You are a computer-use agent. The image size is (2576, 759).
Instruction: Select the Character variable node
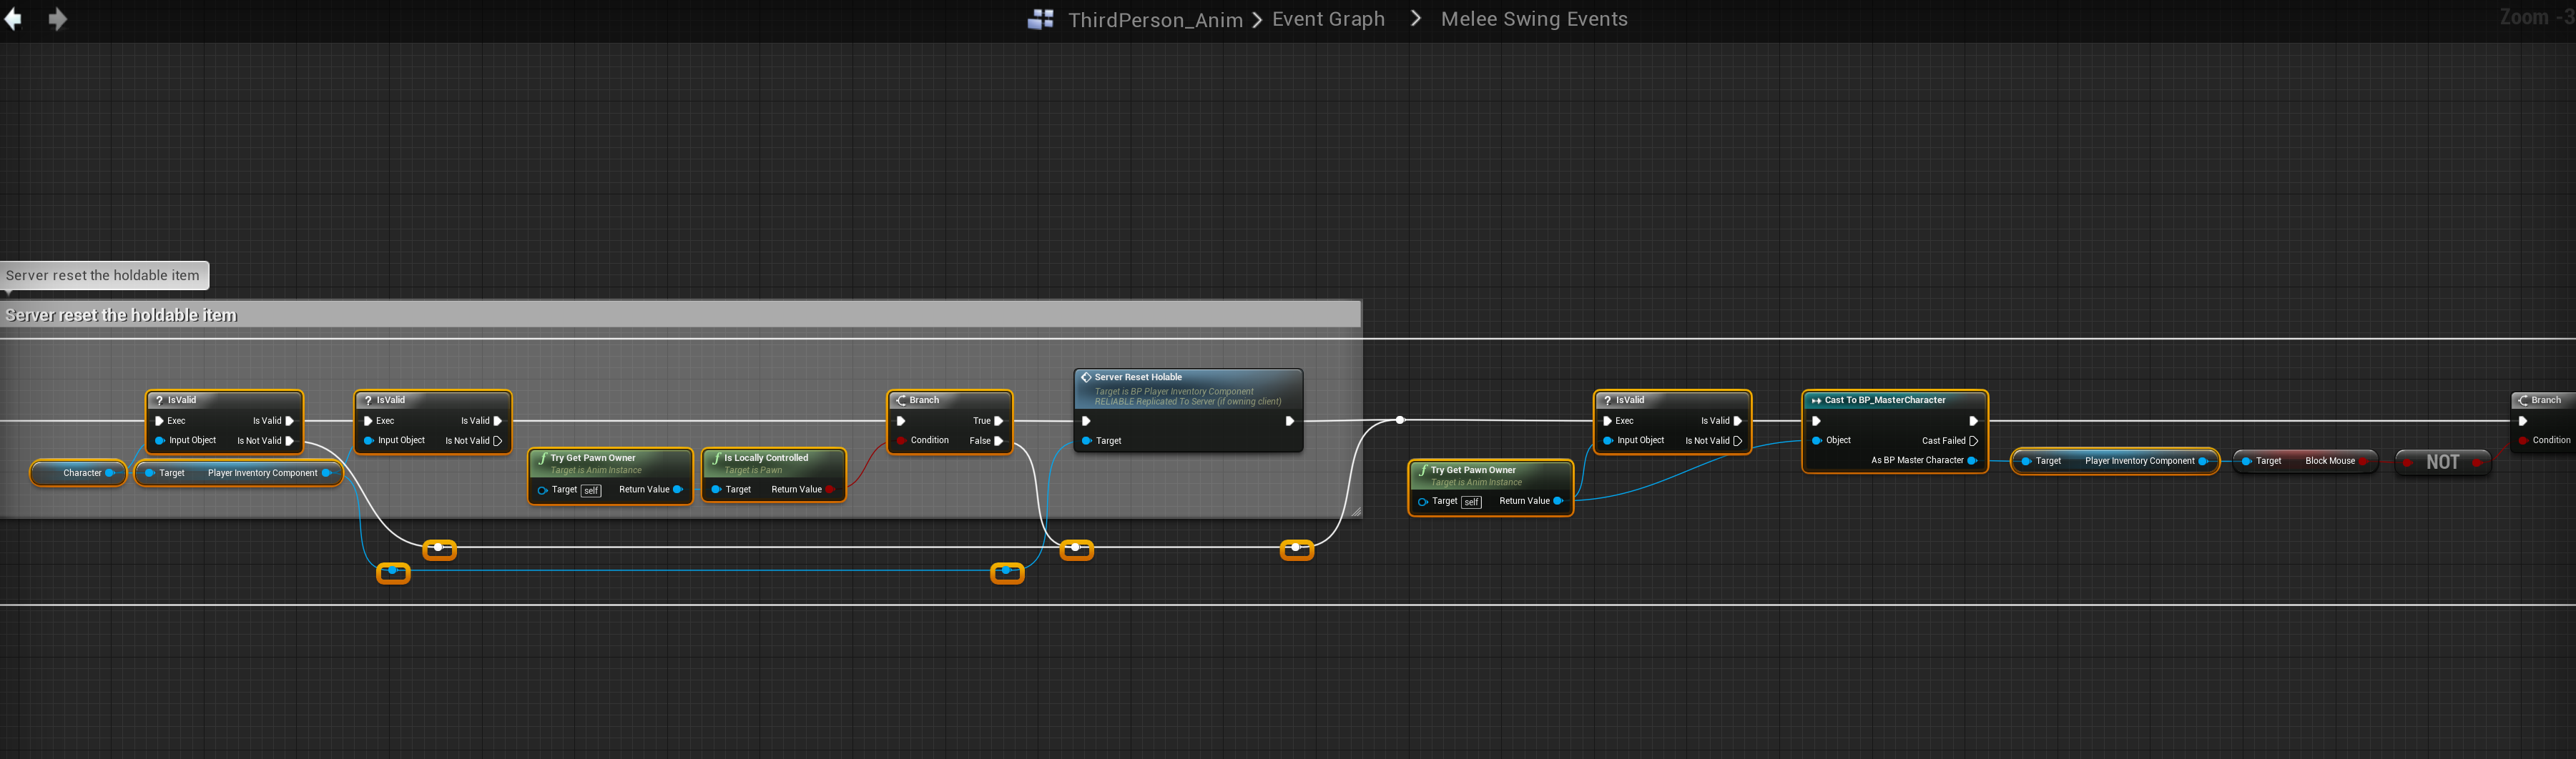(78, 473)
